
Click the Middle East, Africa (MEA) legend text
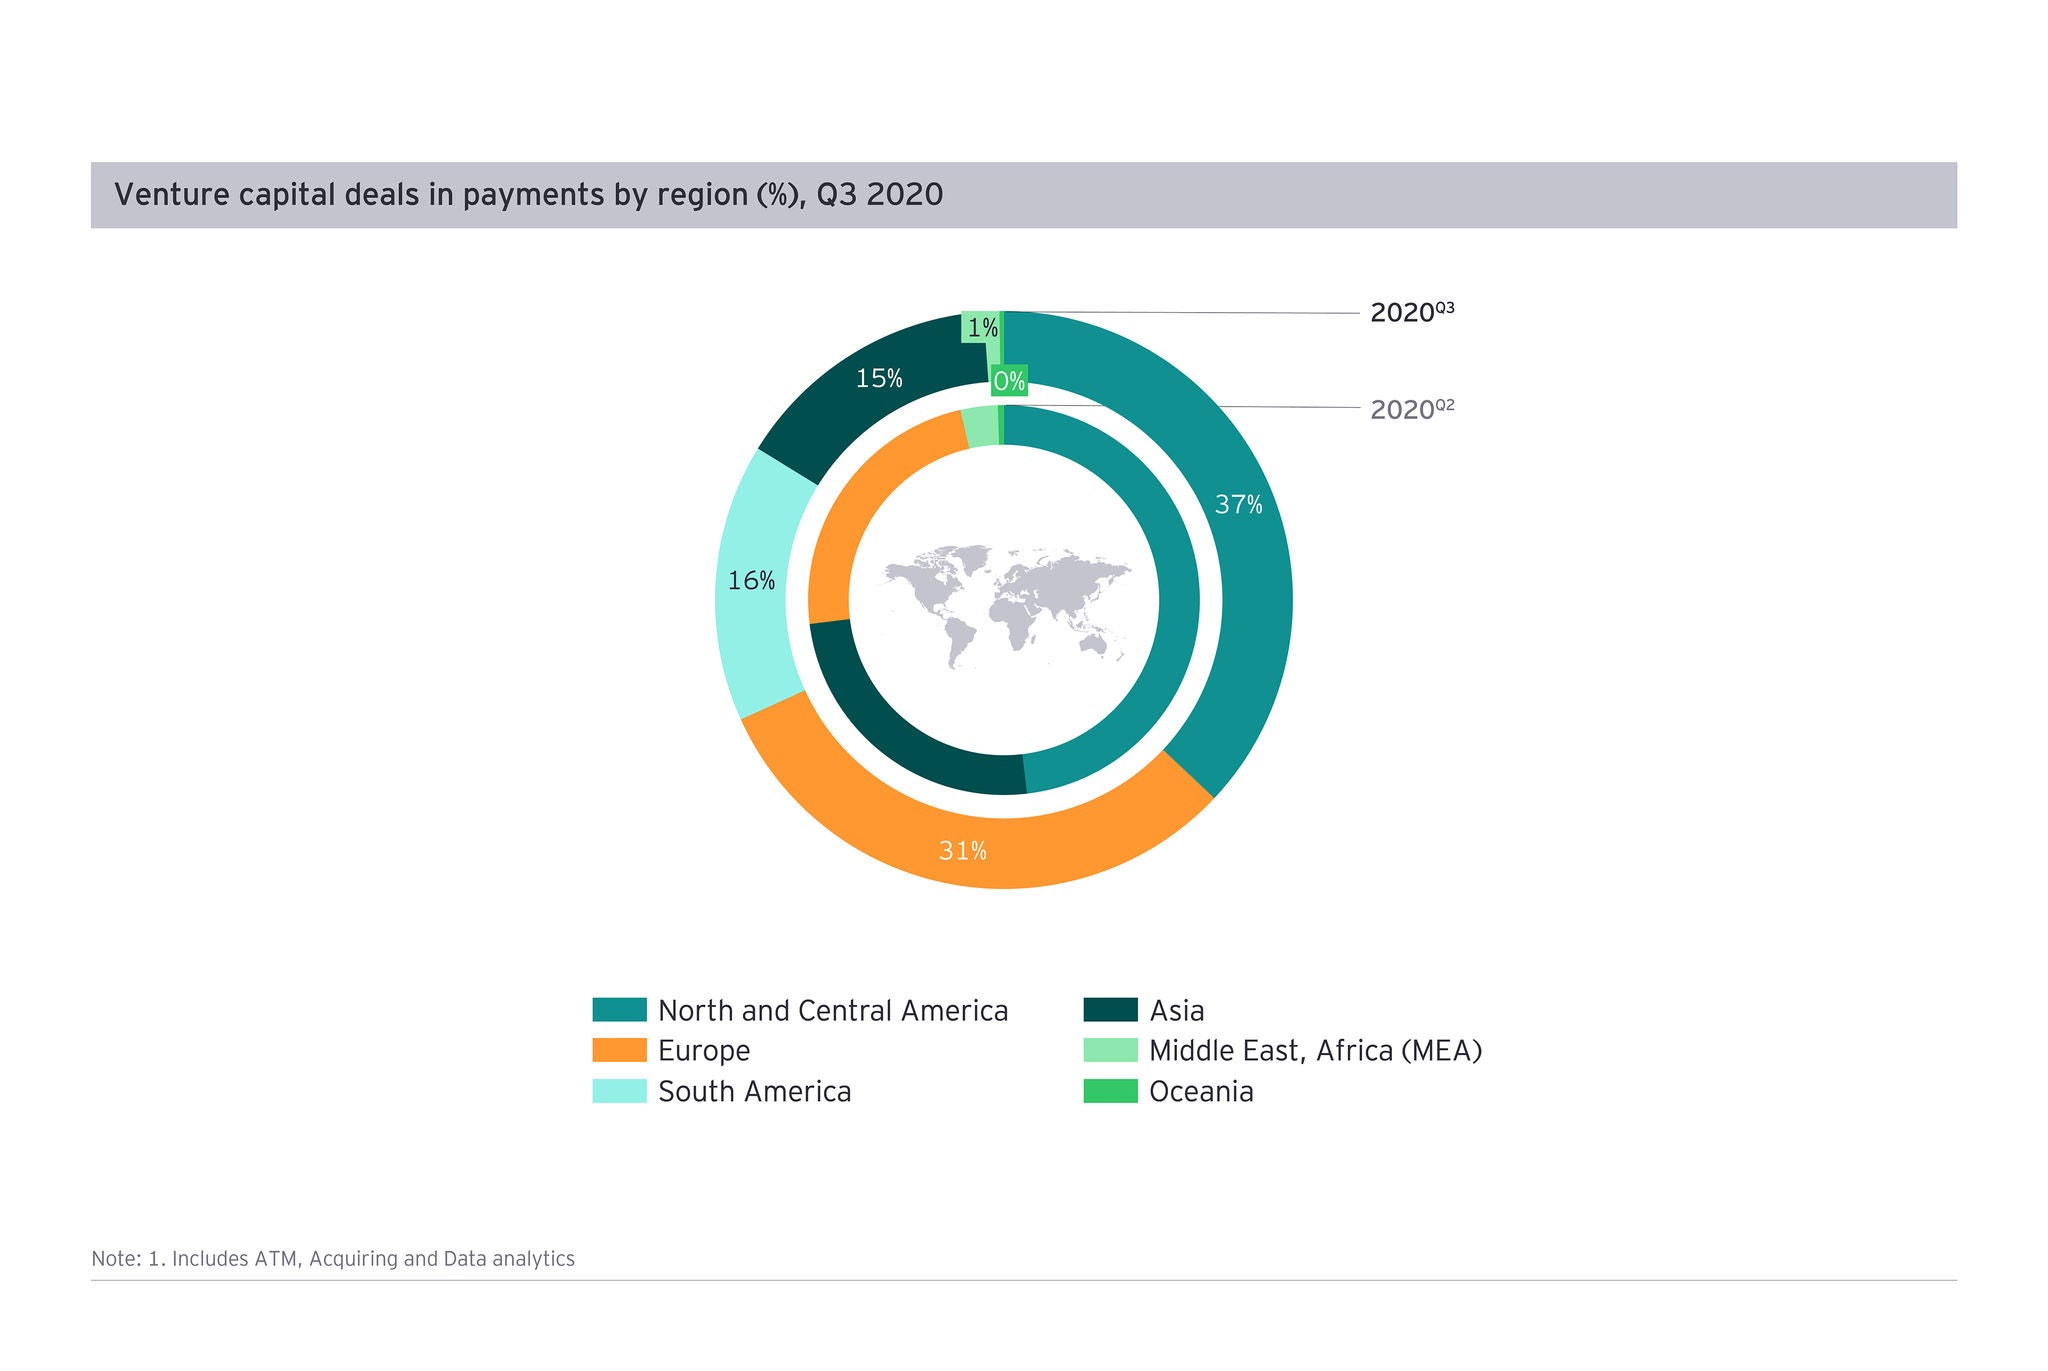1314,1050
